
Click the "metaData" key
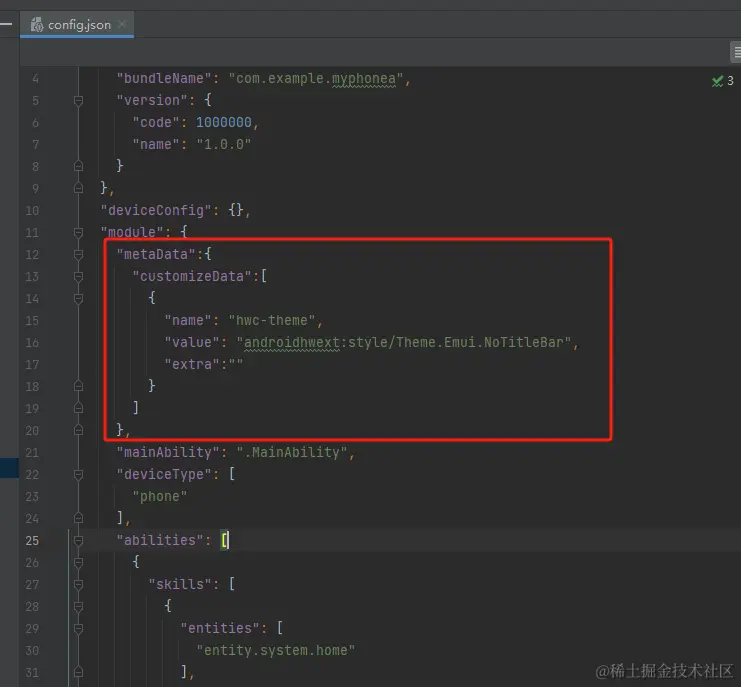[156, 254]
